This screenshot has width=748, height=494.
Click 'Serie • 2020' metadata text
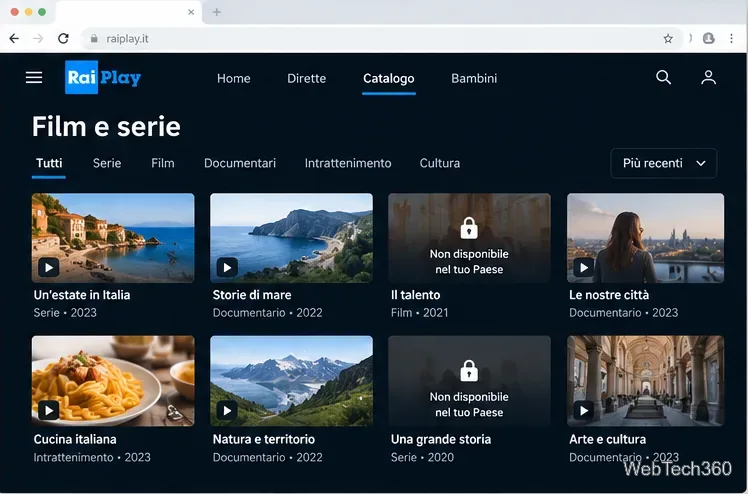(x=422, y=457)
